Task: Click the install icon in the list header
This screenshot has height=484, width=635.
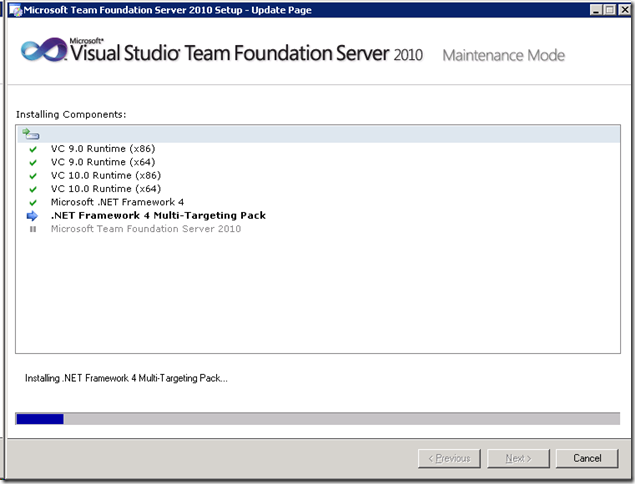Action: (31, 134)
